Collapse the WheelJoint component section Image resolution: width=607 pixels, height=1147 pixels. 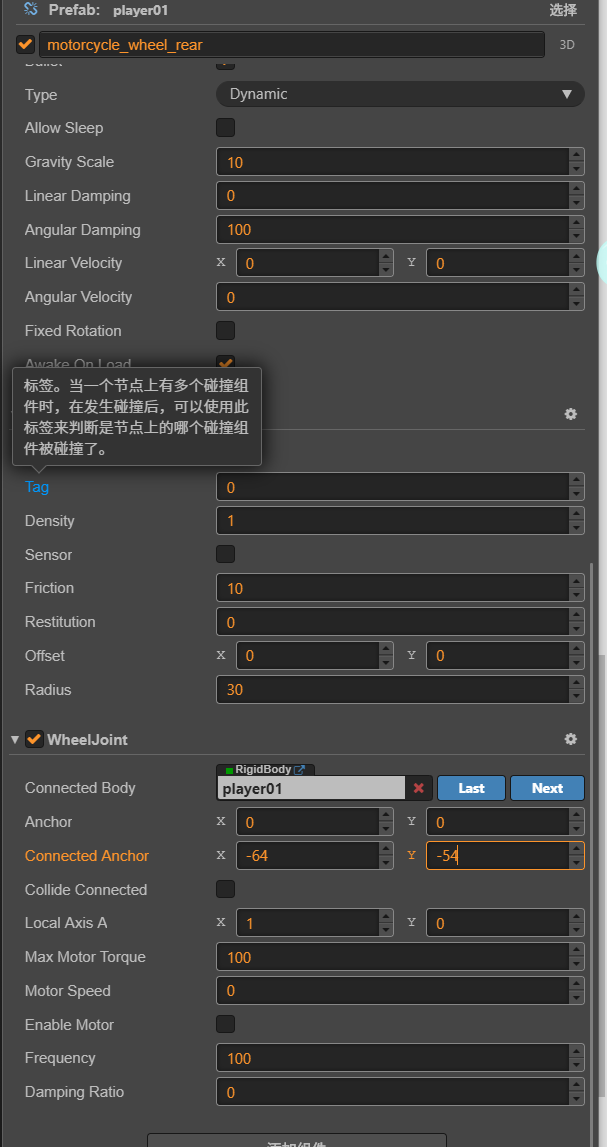point(15,740)
